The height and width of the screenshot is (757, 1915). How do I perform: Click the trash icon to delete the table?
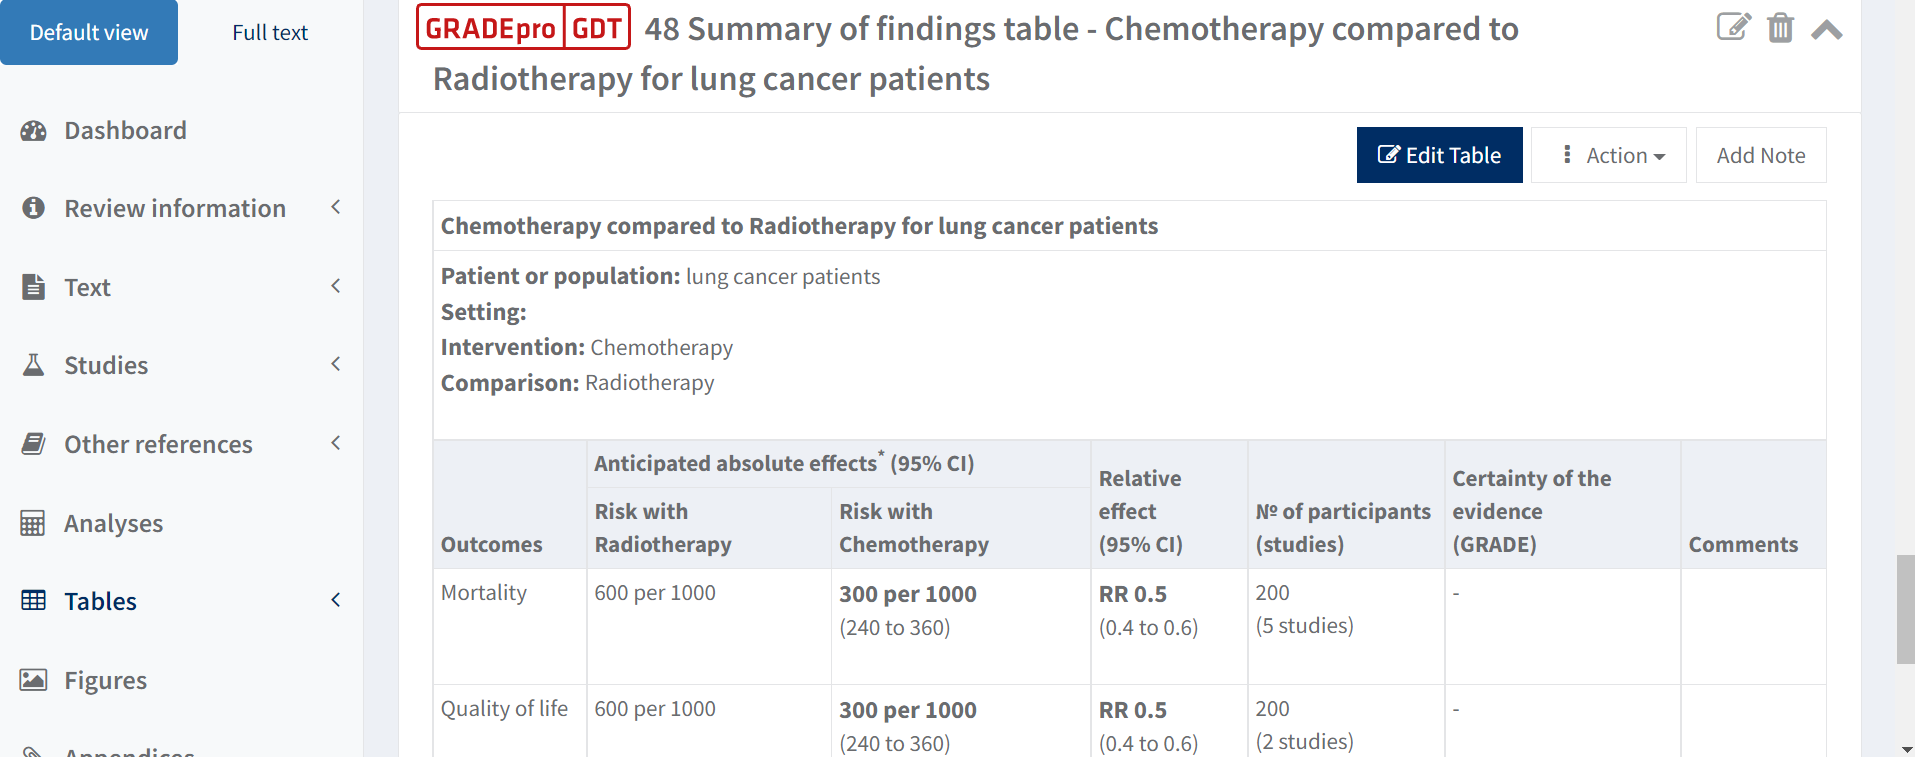click(x=1780, y=28)
